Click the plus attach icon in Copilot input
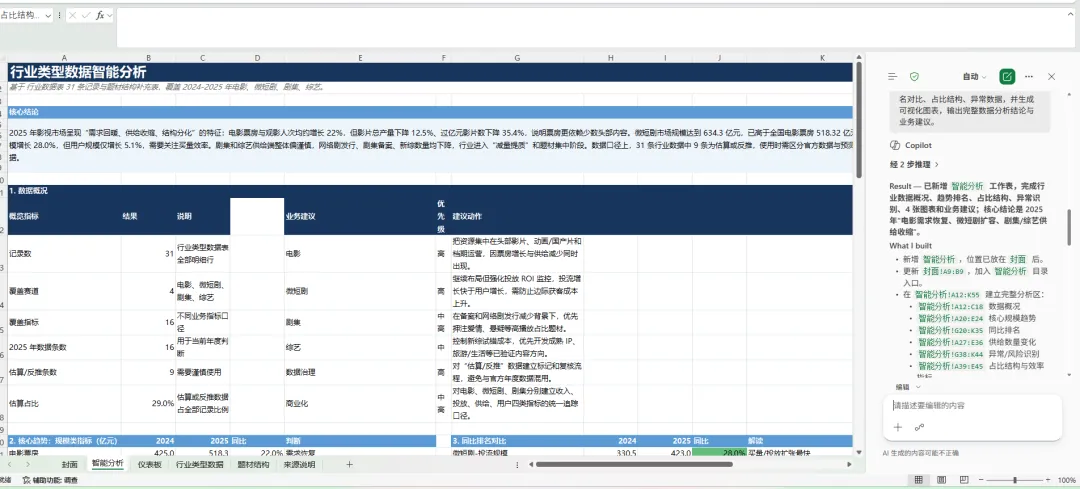 tap(897, 427)
